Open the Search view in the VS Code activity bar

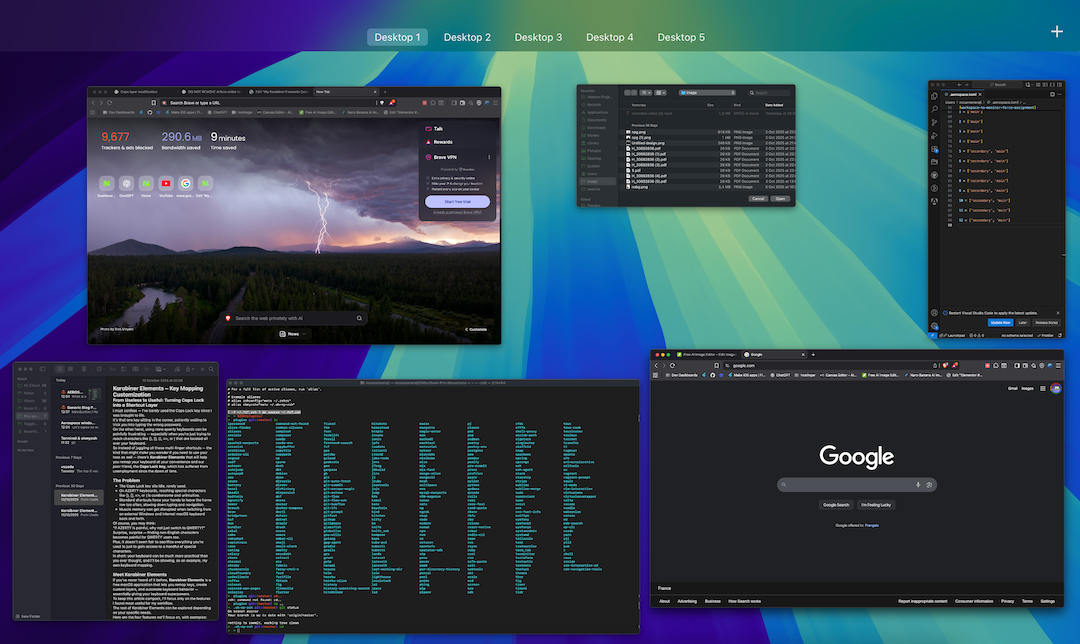[934, 109]
